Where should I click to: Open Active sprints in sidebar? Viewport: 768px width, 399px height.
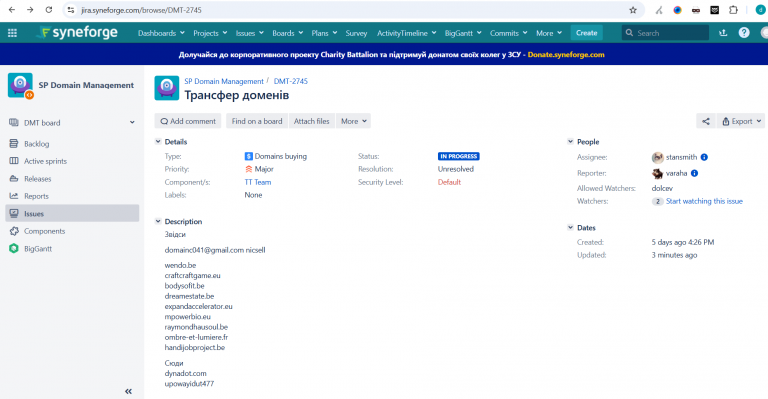45,161
